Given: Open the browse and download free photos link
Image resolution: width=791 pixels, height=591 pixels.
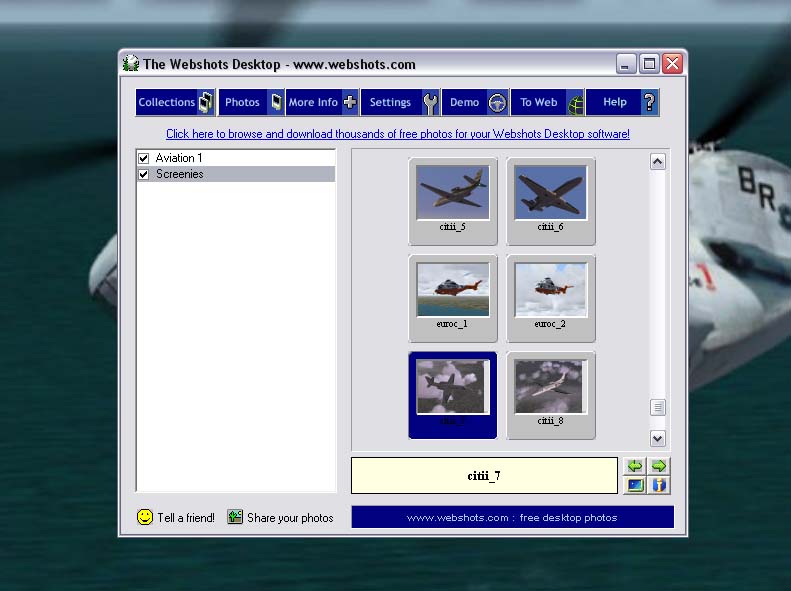Looking at the screenshot, I should coord(397,134).
